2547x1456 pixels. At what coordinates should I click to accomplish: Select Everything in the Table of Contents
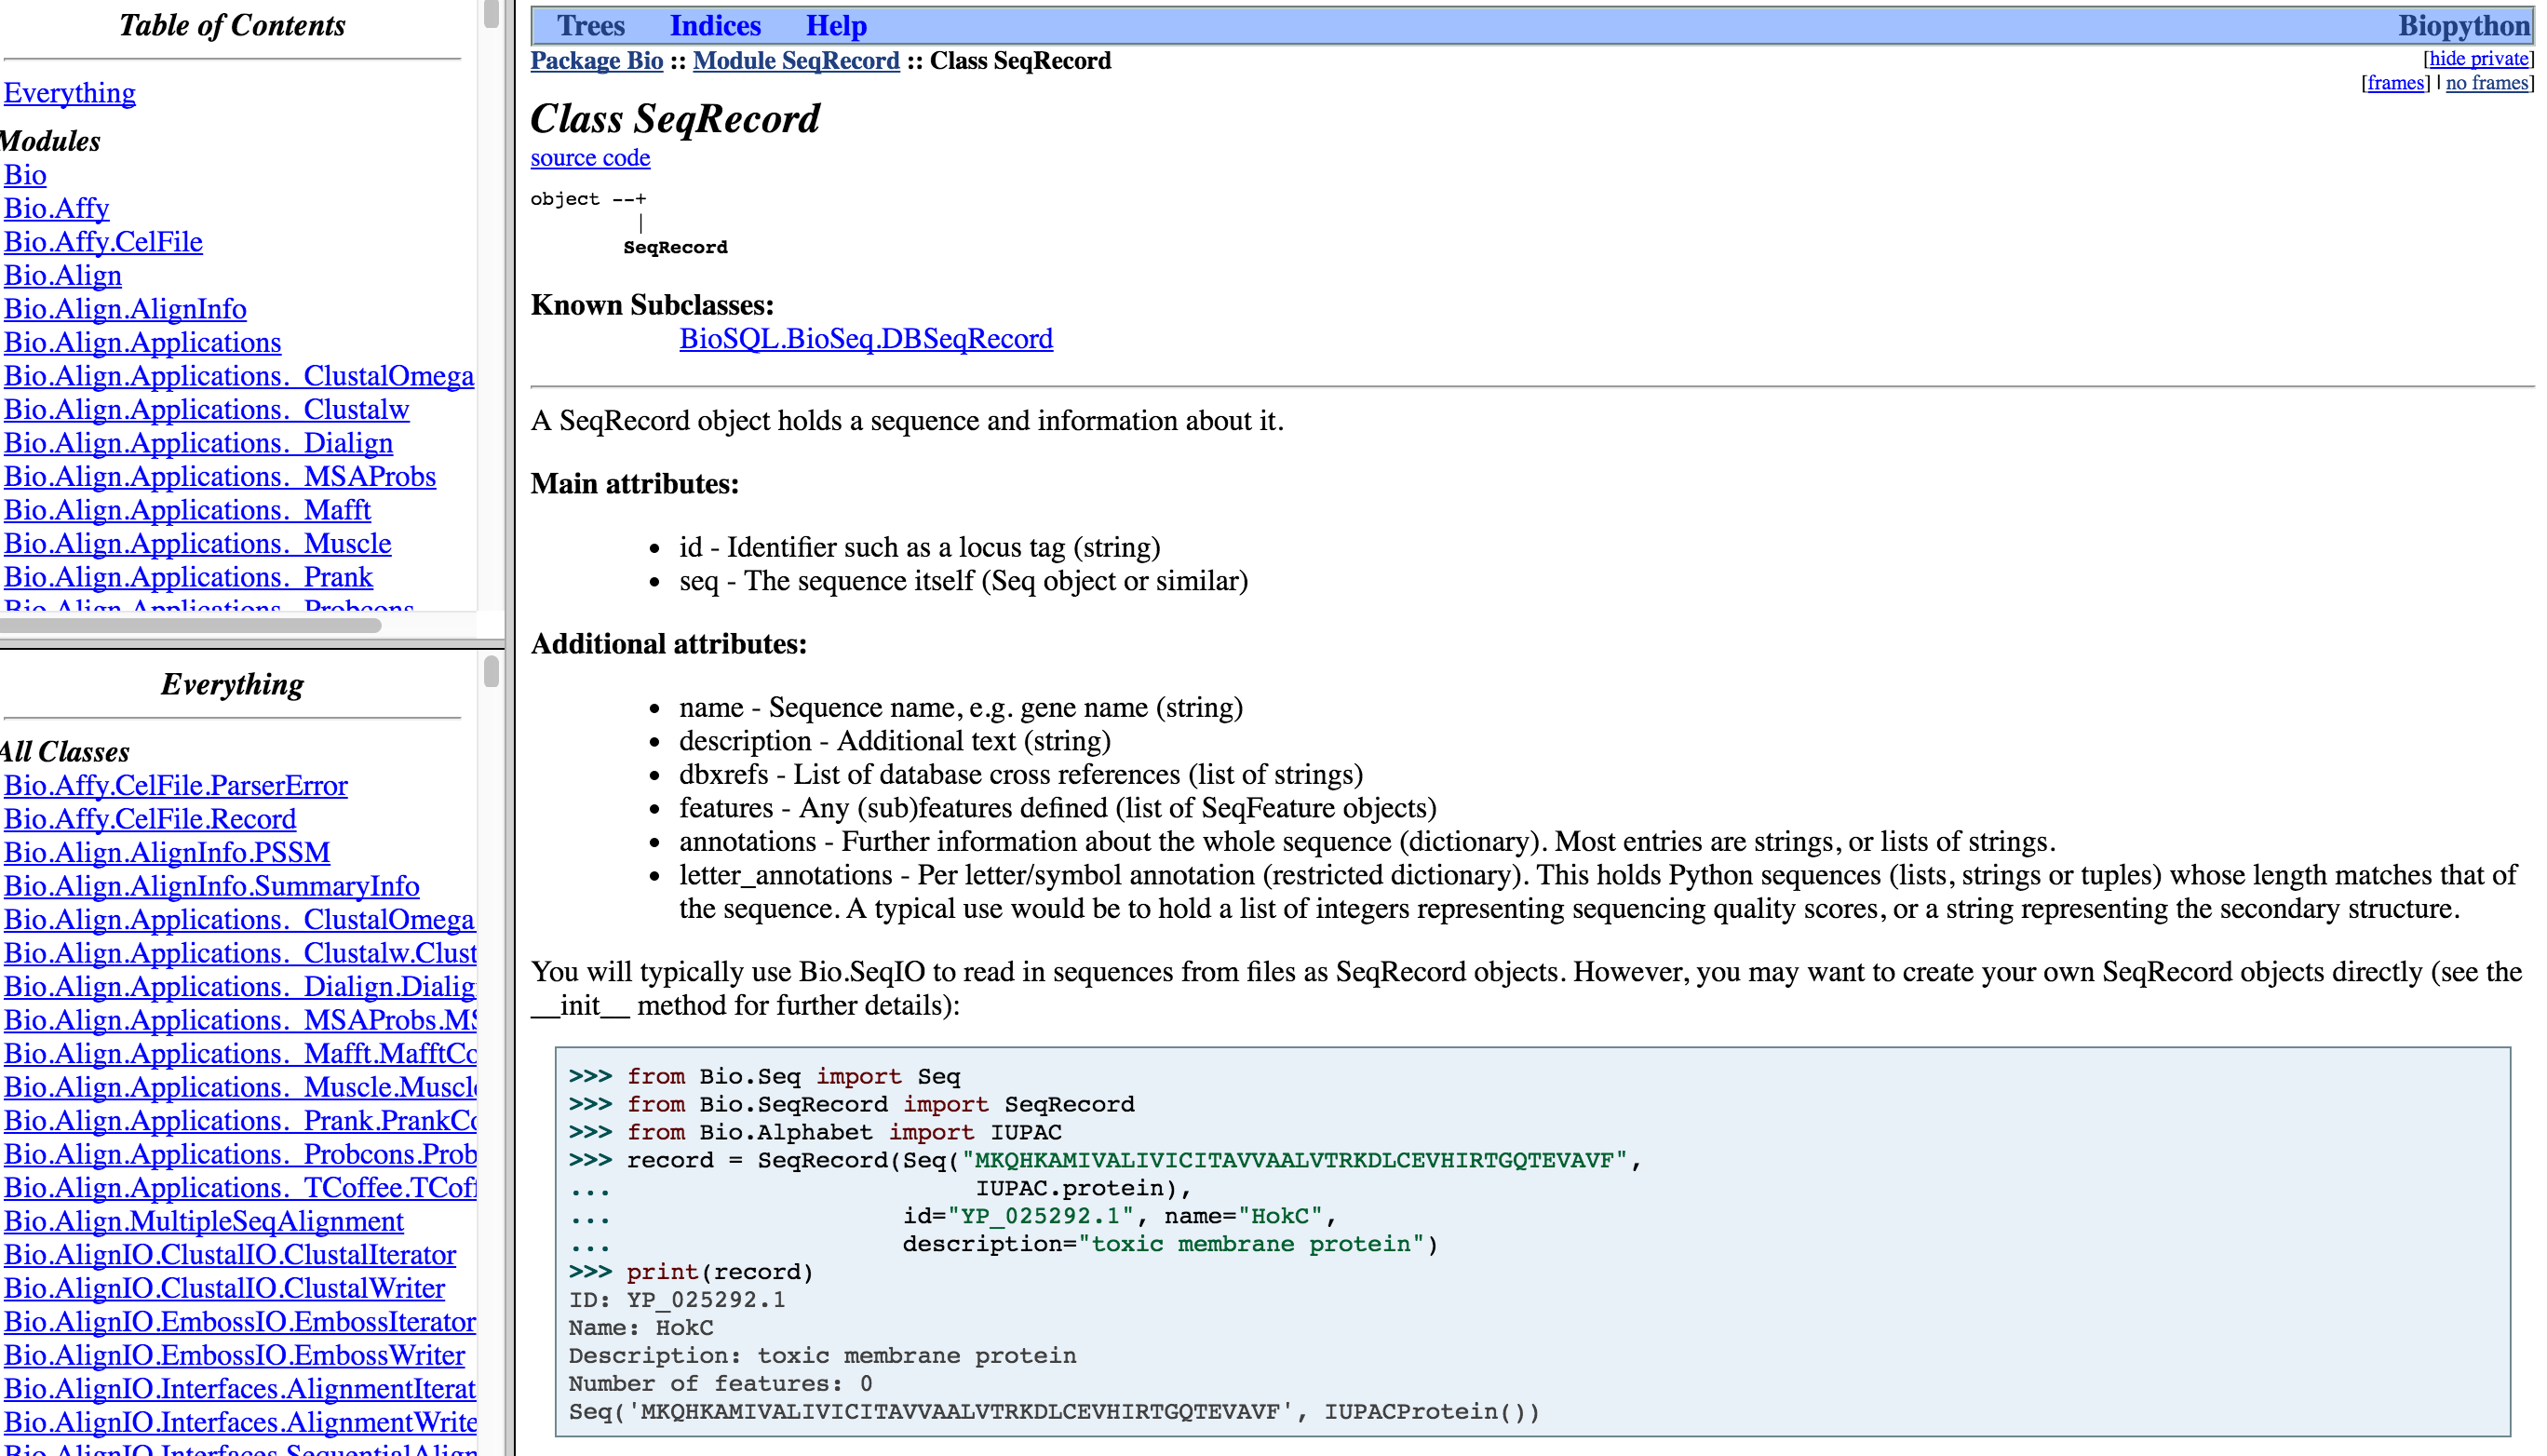click(x=69, y=92)
